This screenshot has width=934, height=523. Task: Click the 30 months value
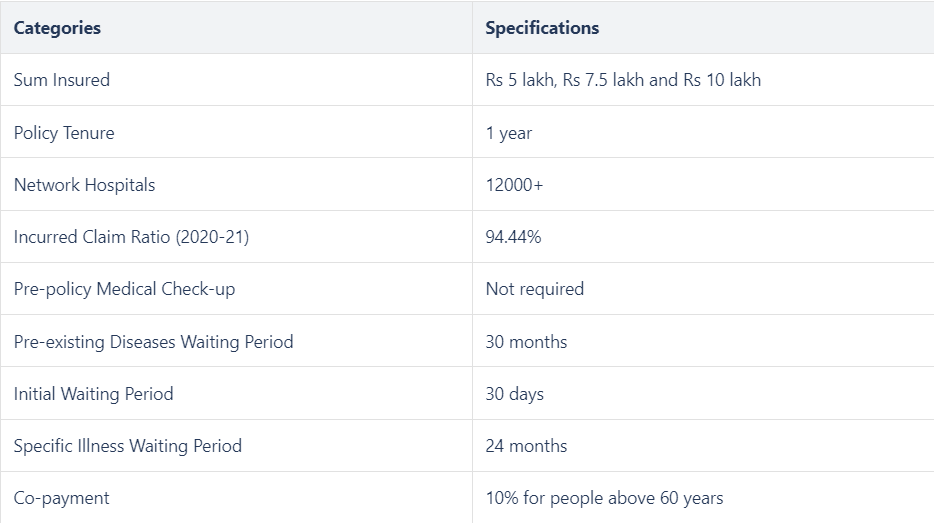pyautogui.click(x=527, y=341)
